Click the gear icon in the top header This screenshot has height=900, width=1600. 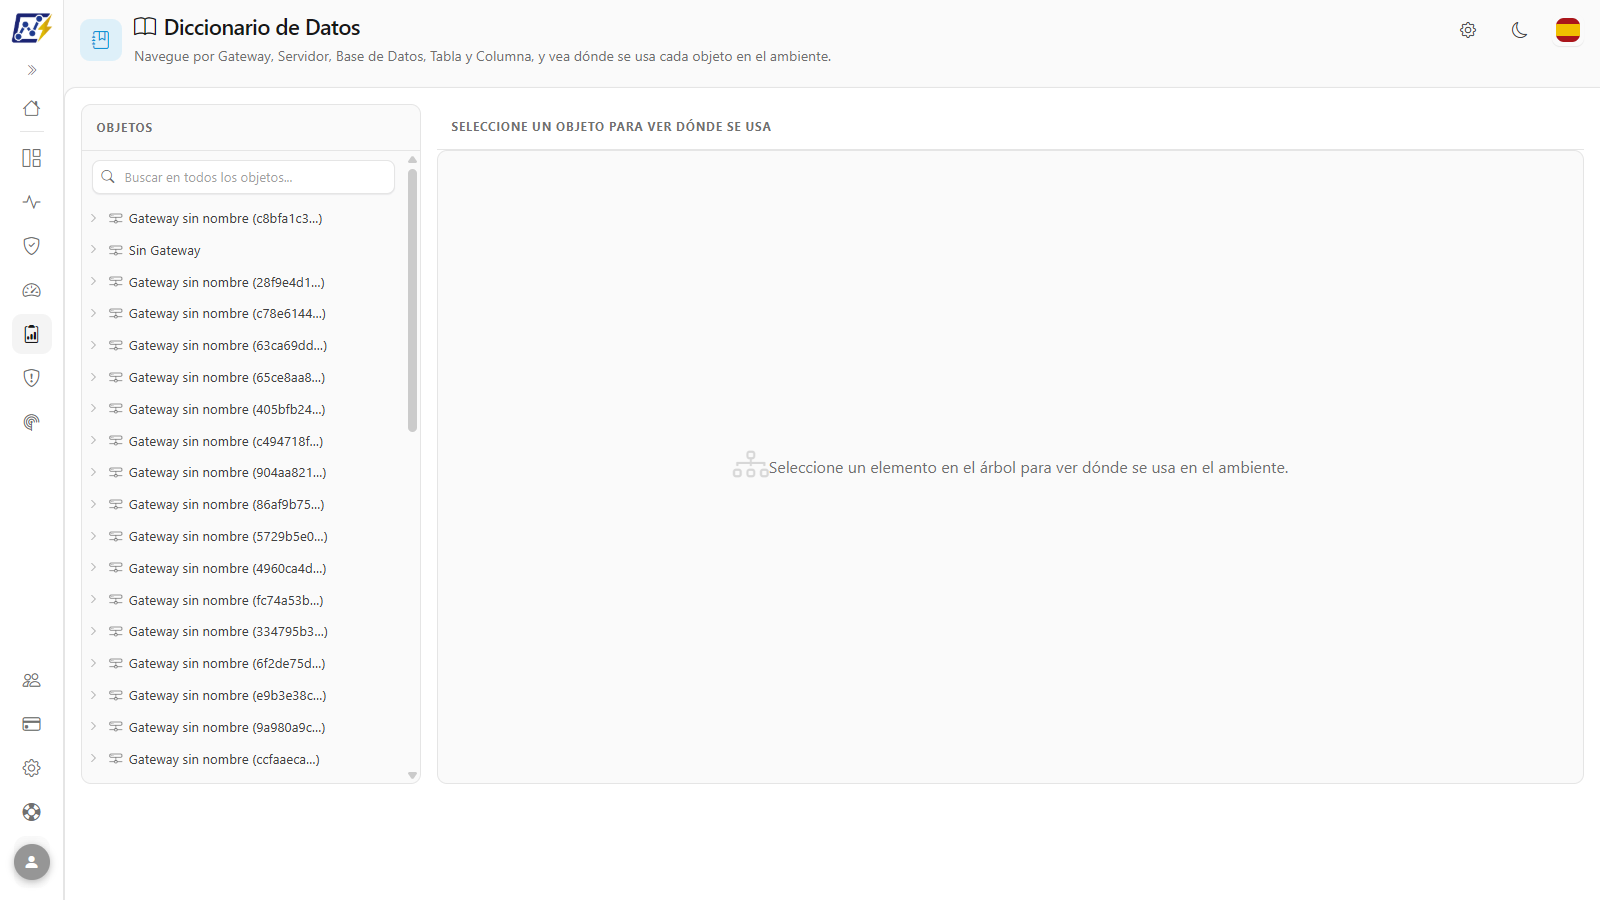1468,30
